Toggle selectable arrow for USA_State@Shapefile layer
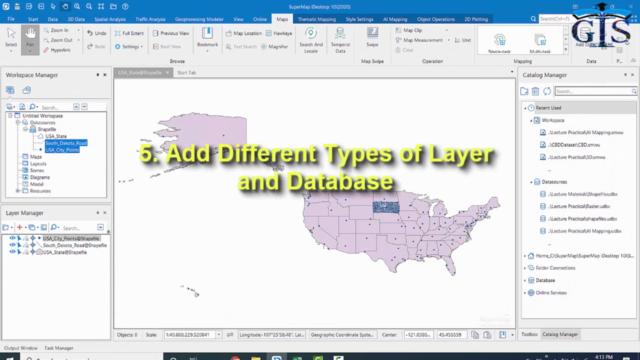 [x=19, y=252]
